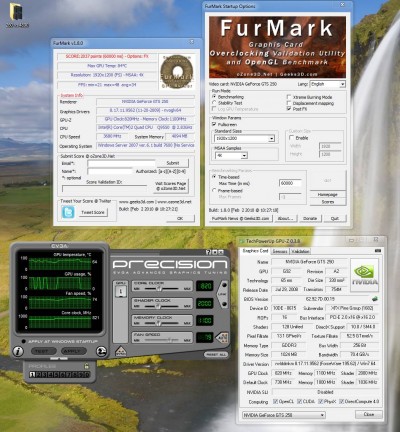The image size is (400, 432).
Task: Click the Twitter bird icon
Action: pos(68,212)
